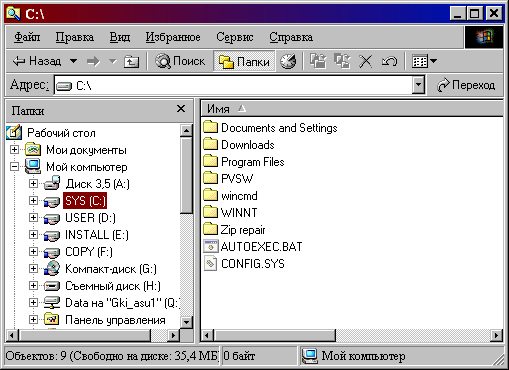Go back with the Назад button

pyautogui.click(x=37, y=61)
